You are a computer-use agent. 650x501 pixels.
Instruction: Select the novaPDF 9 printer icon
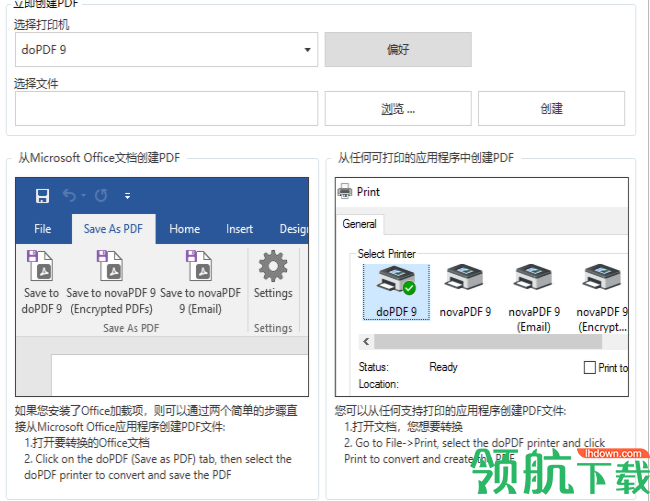(x=464, y=278)
